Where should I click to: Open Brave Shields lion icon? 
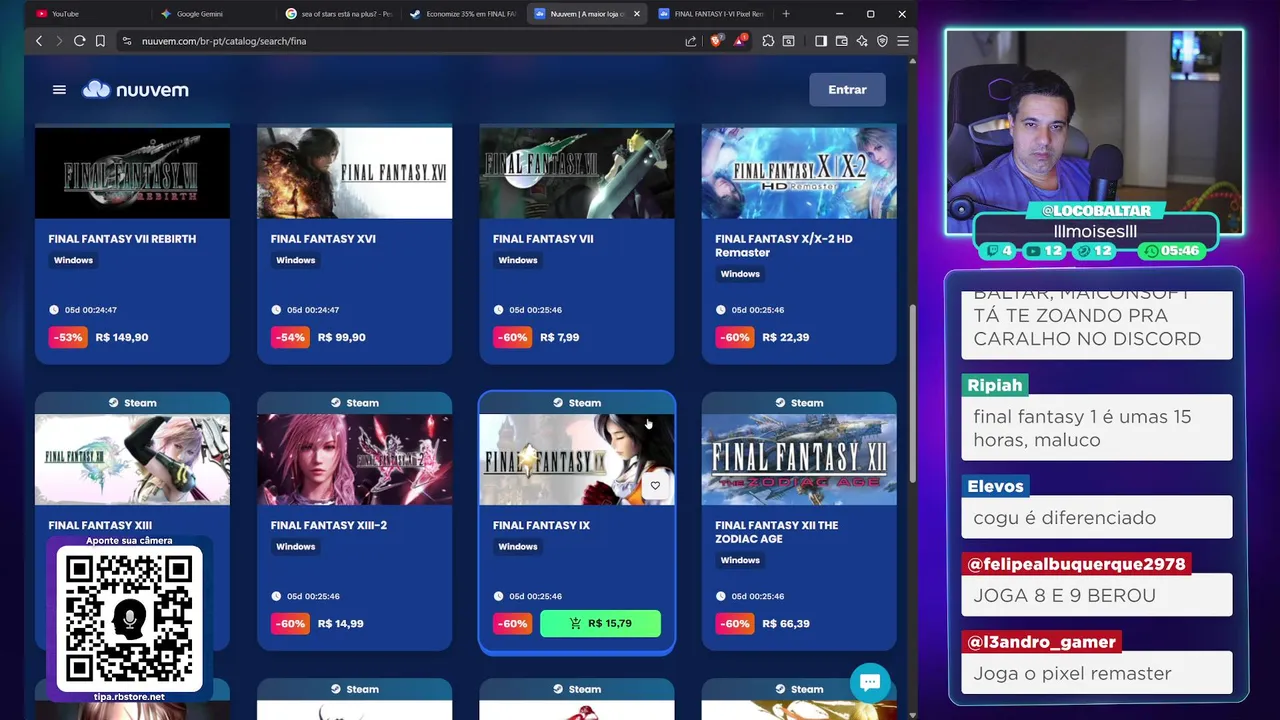[716, 41]
